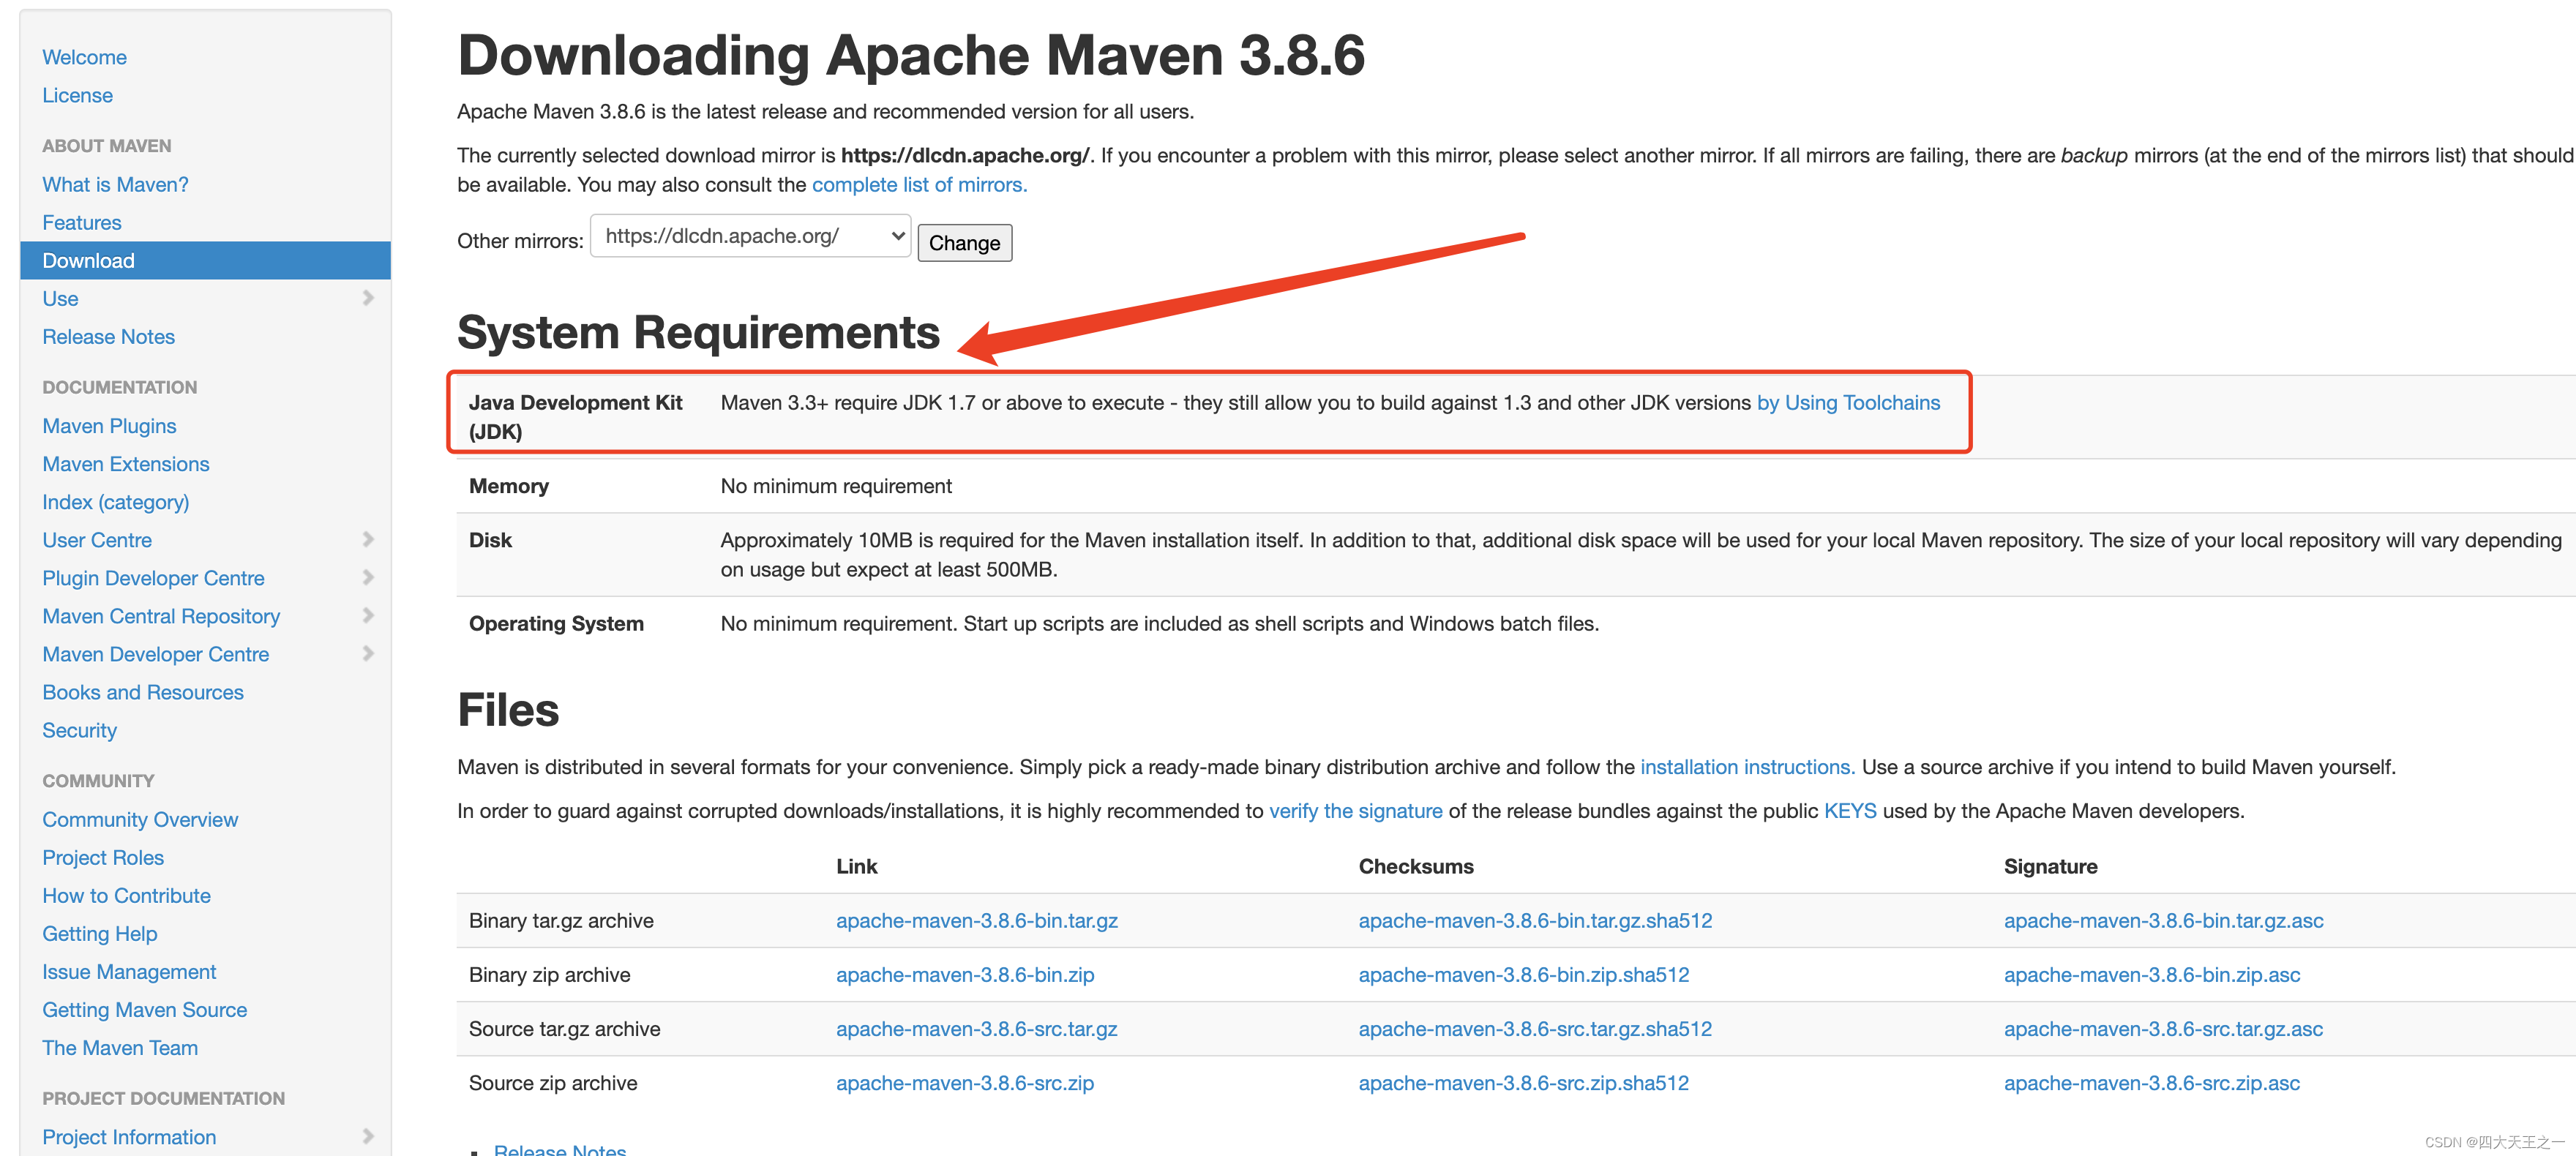Screen dimensions: 2576x1156
Task: Open the Welcome sidebar link
Action: coord(84,58)
